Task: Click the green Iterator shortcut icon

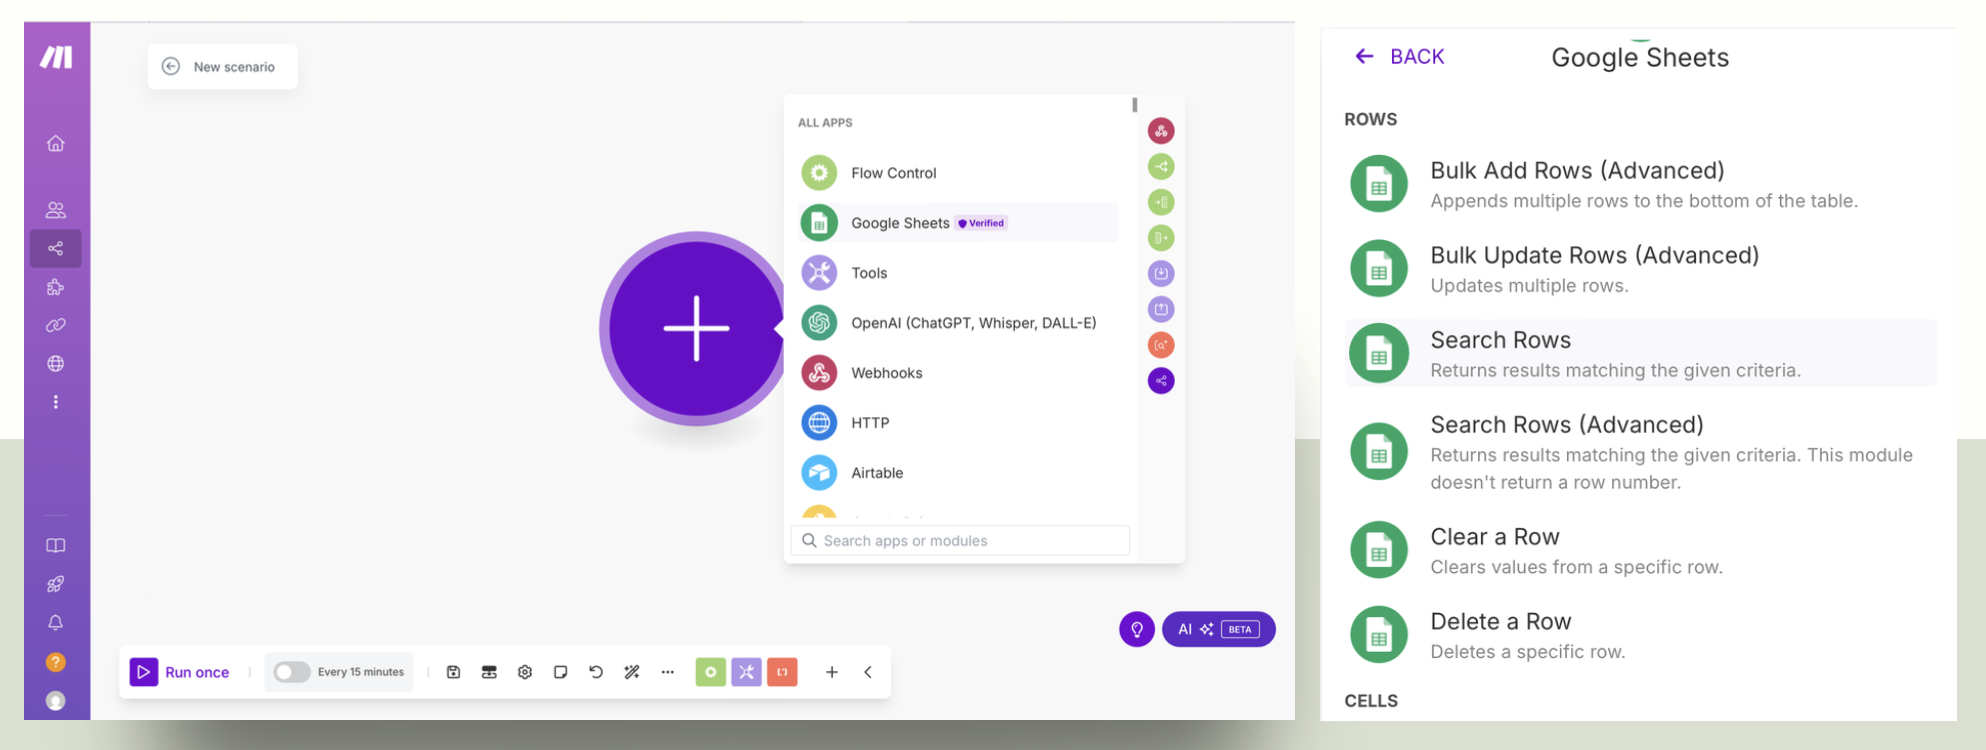Action: [x=1161, y=238]
